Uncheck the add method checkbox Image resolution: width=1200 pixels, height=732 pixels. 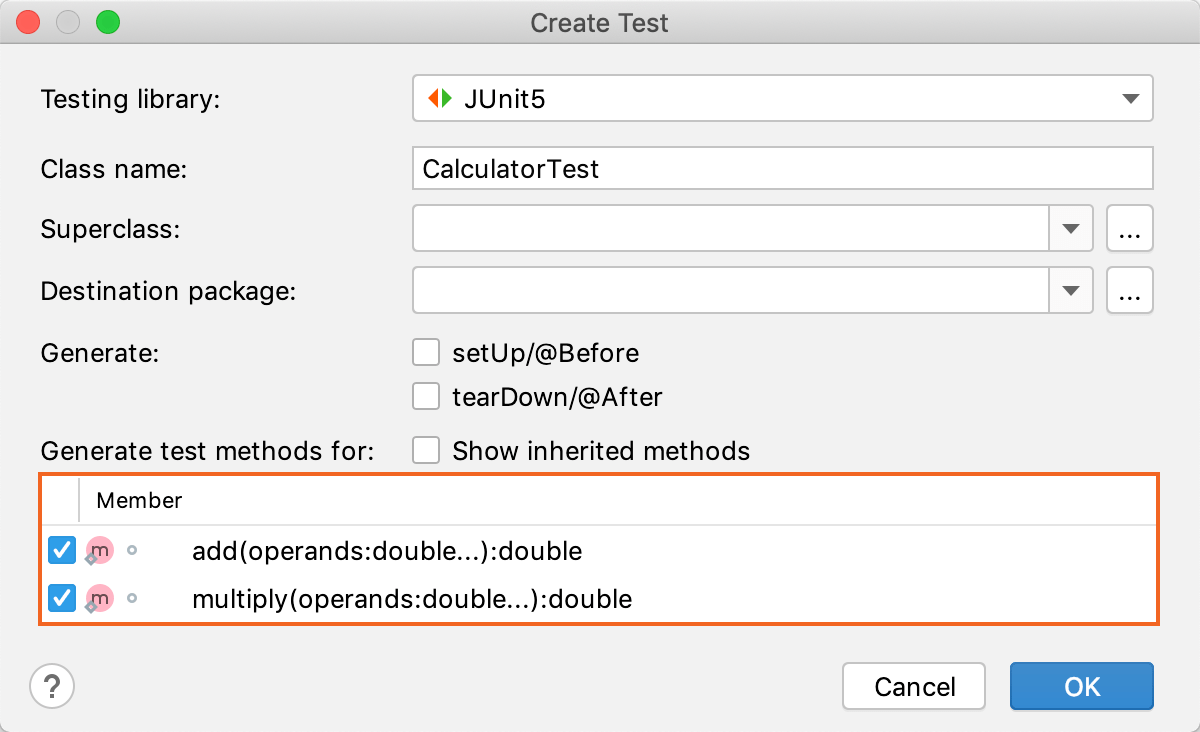click(61, 550)
